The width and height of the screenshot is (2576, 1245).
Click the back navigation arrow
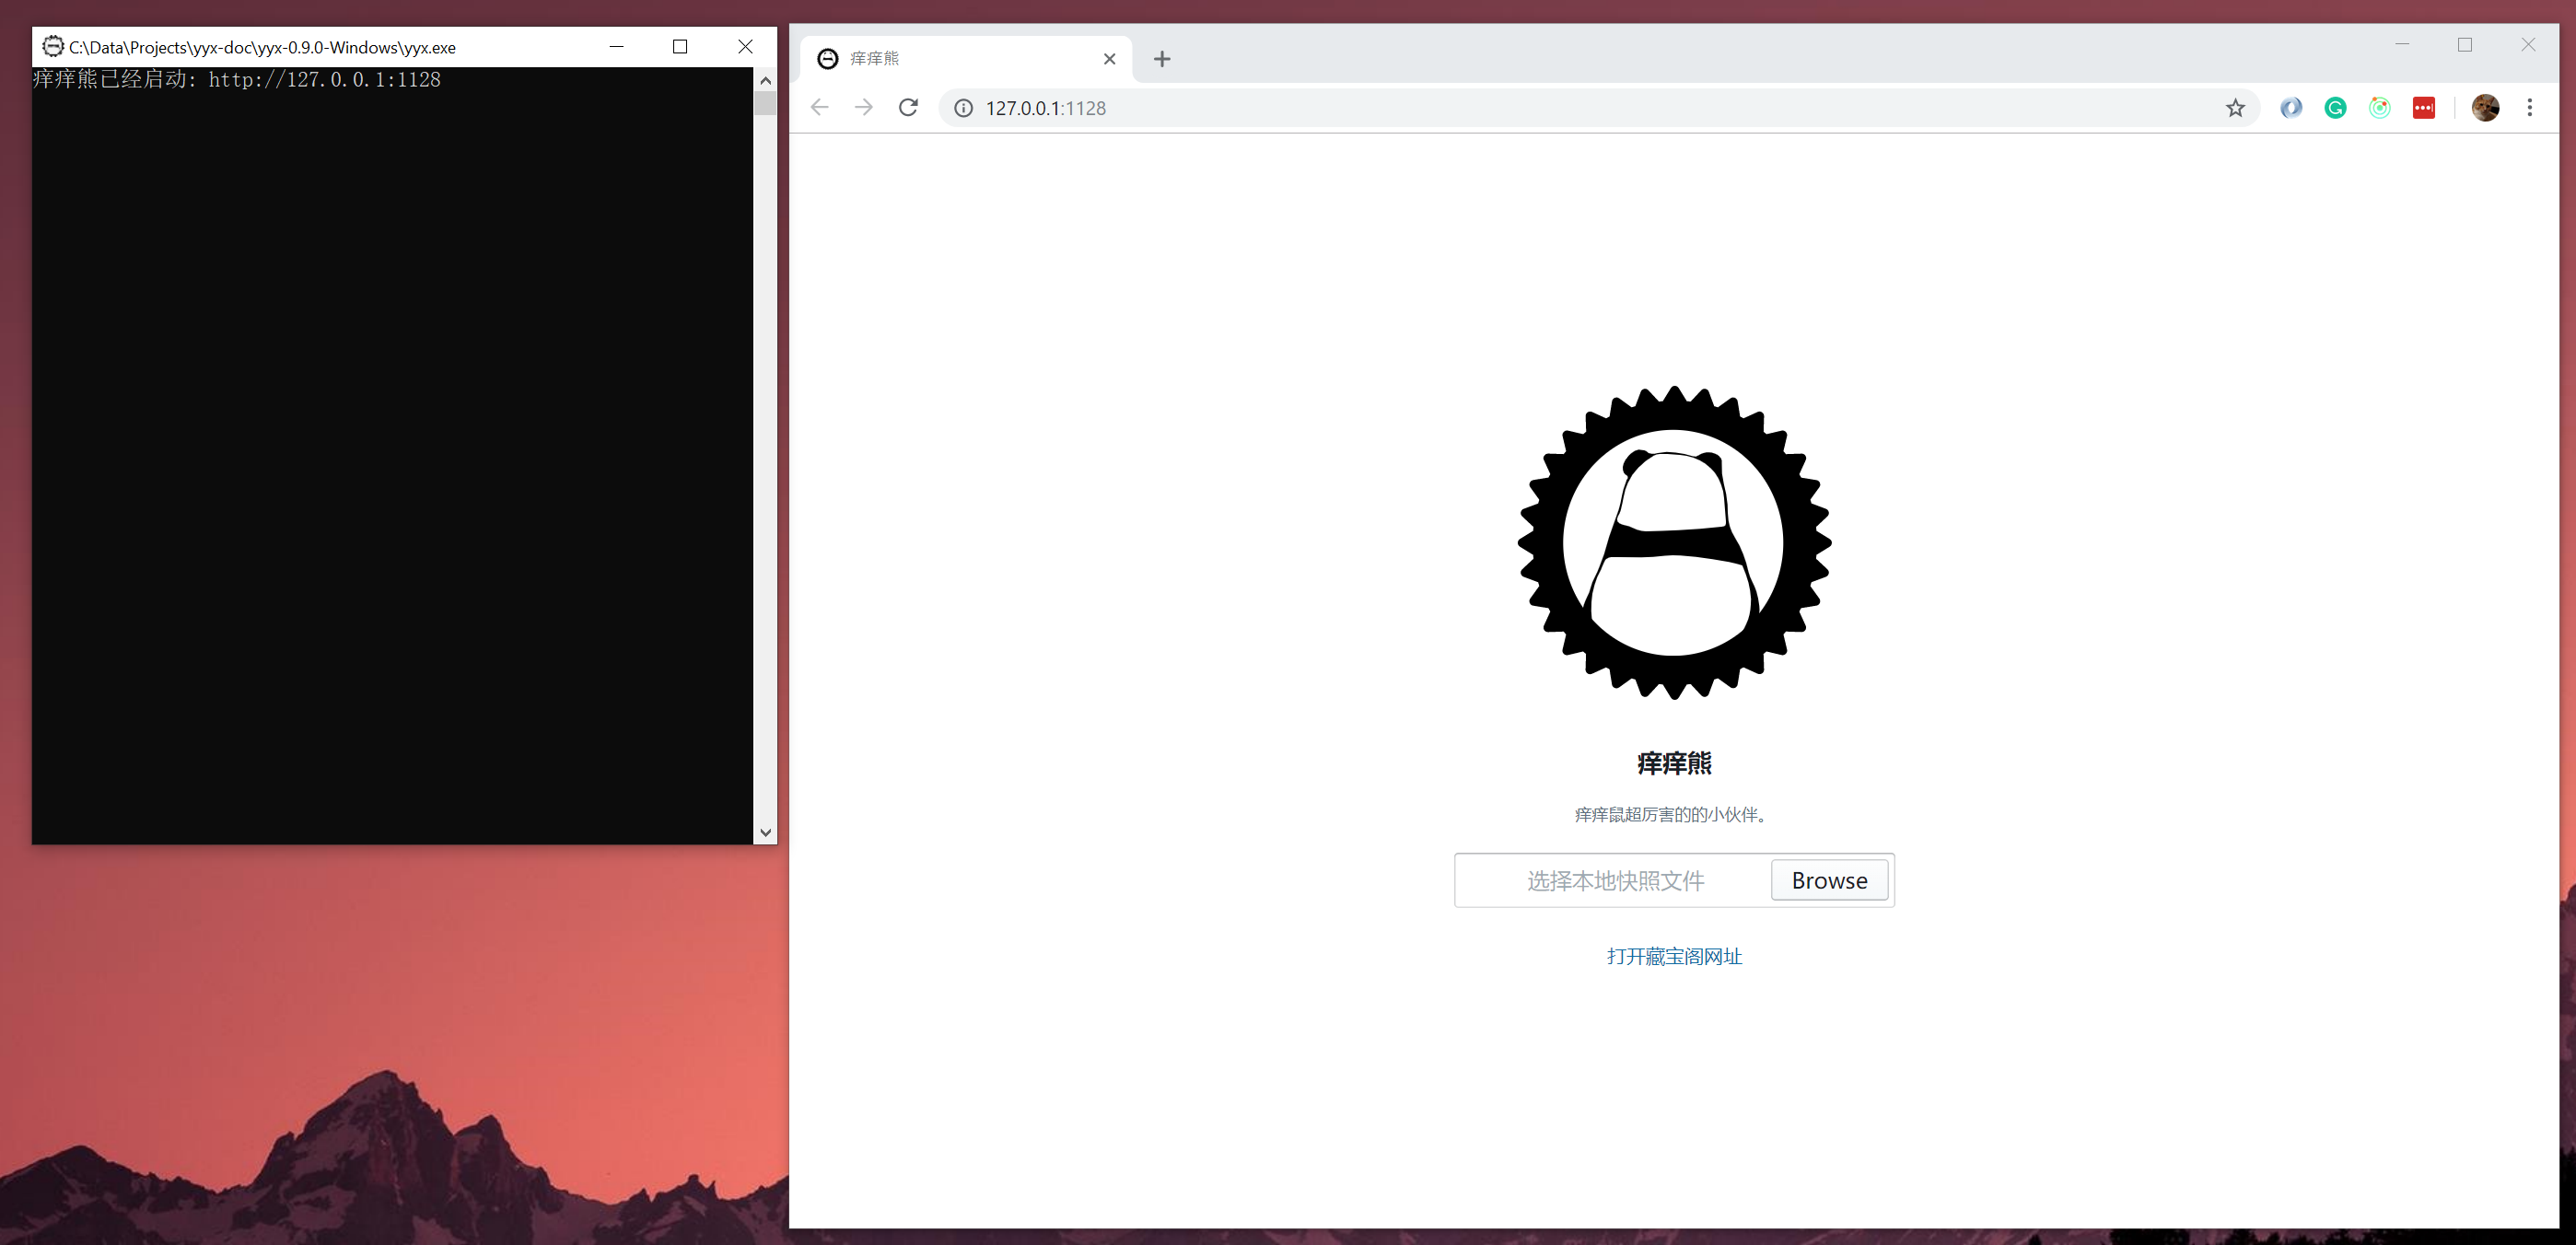pos(820,108)
